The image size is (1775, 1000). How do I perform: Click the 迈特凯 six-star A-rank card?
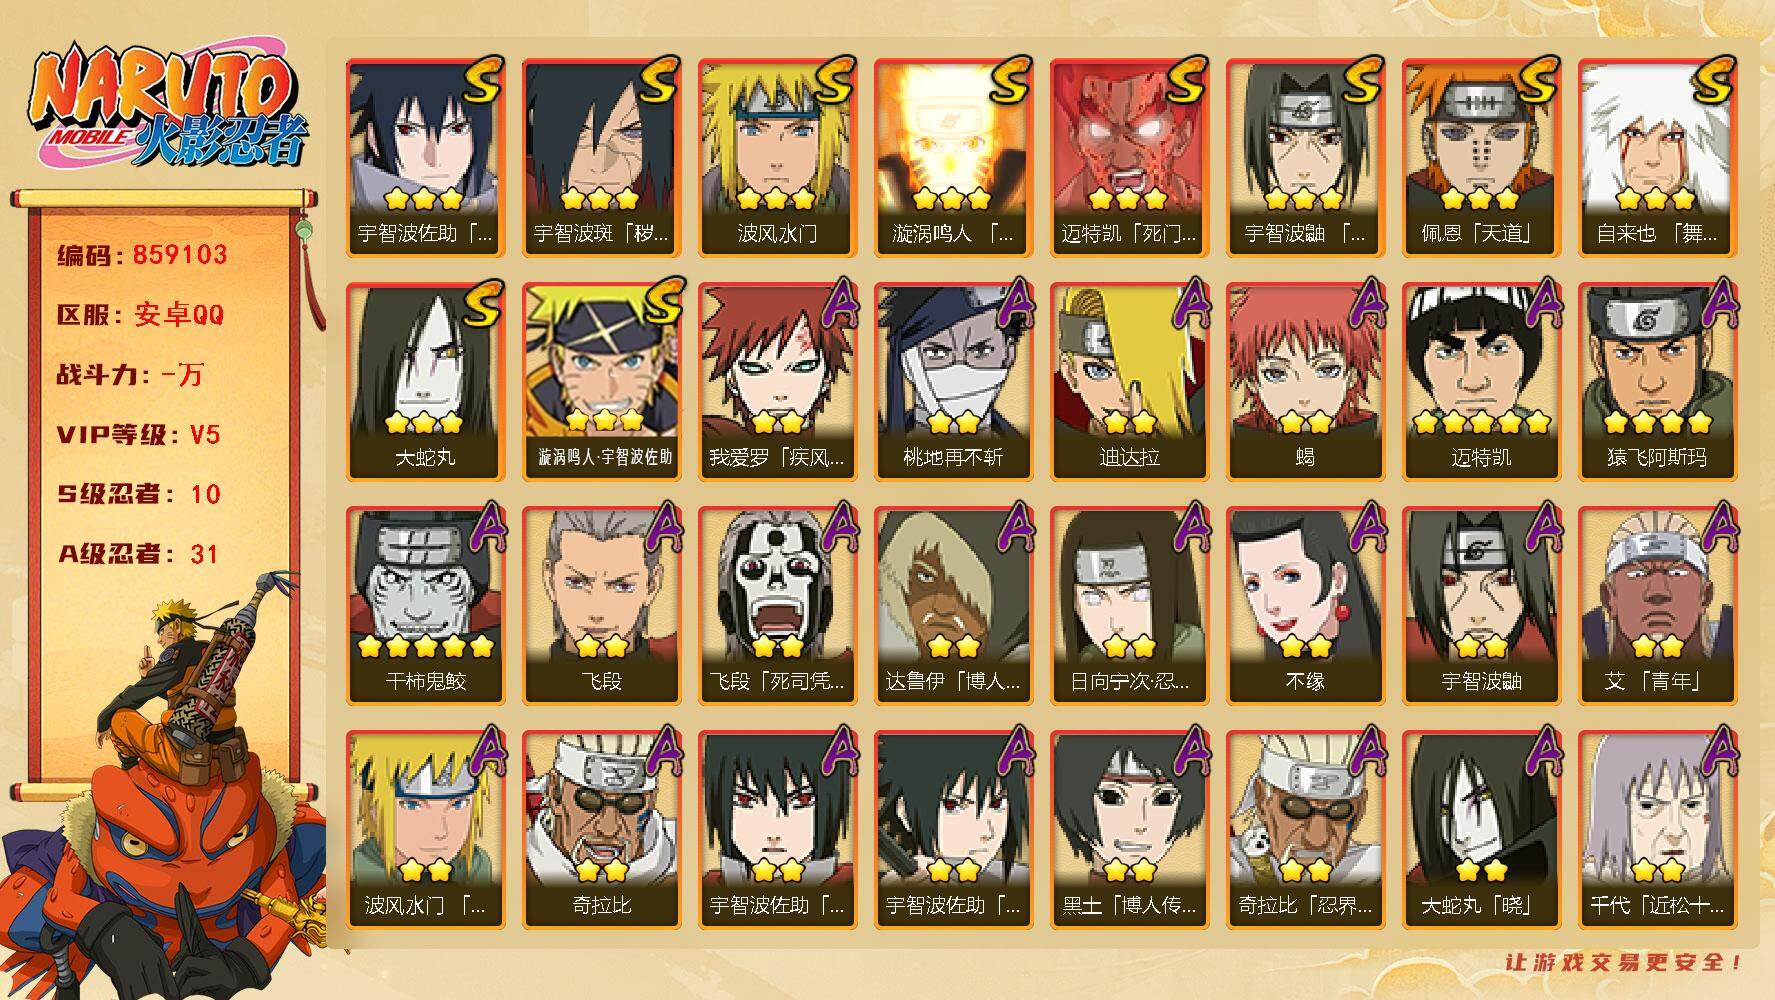[1481, 381]
